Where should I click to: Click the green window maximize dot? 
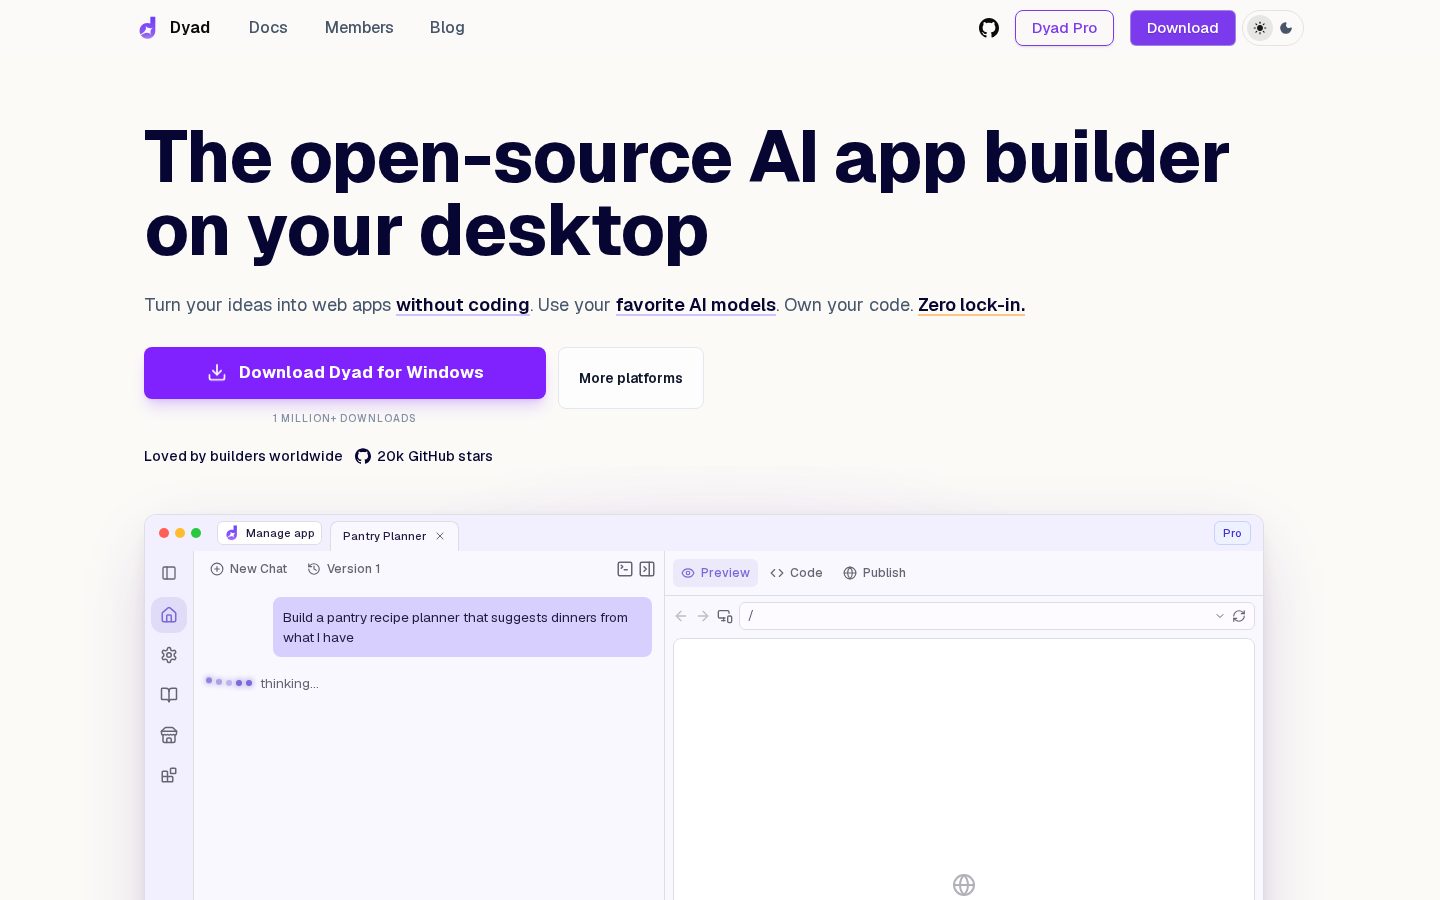click(196, 533)
